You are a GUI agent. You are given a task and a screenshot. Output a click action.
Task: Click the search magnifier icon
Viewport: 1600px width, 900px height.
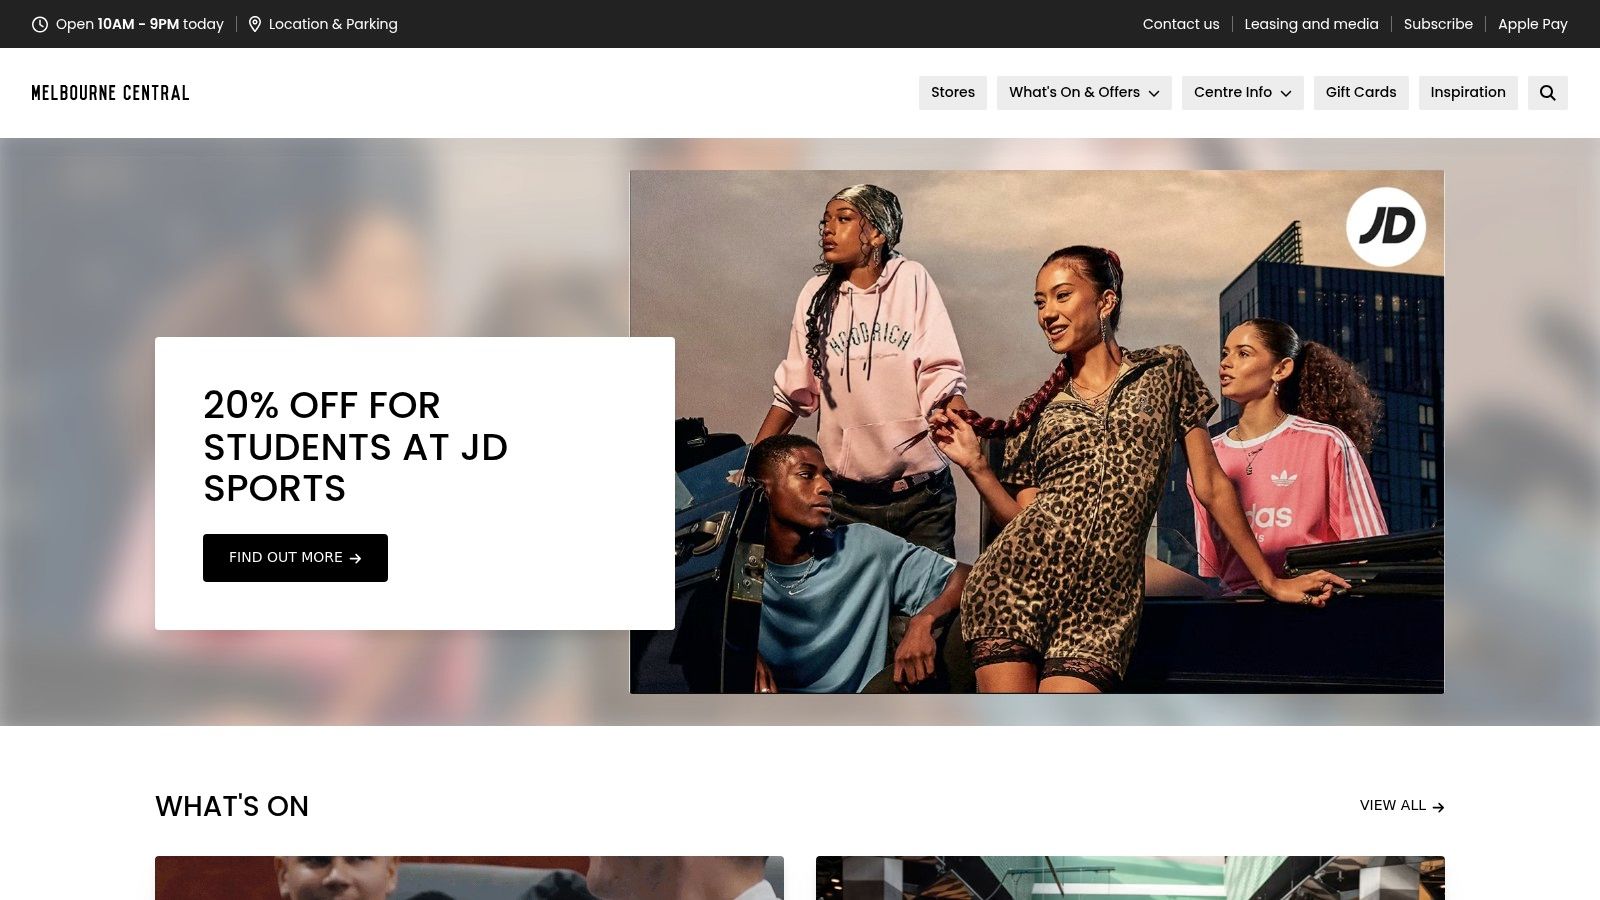(1547, 92)
